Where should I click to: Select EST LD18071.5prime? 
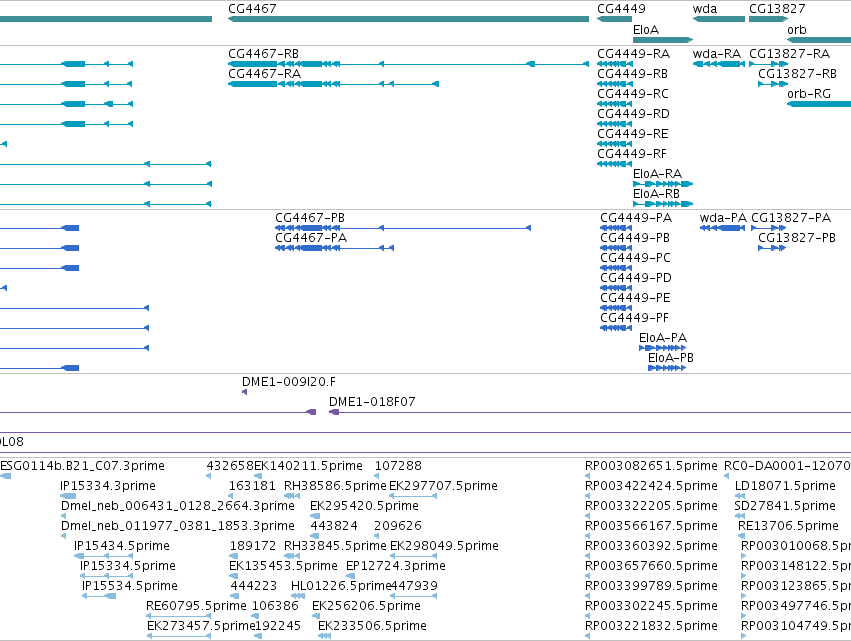(740, 496)
